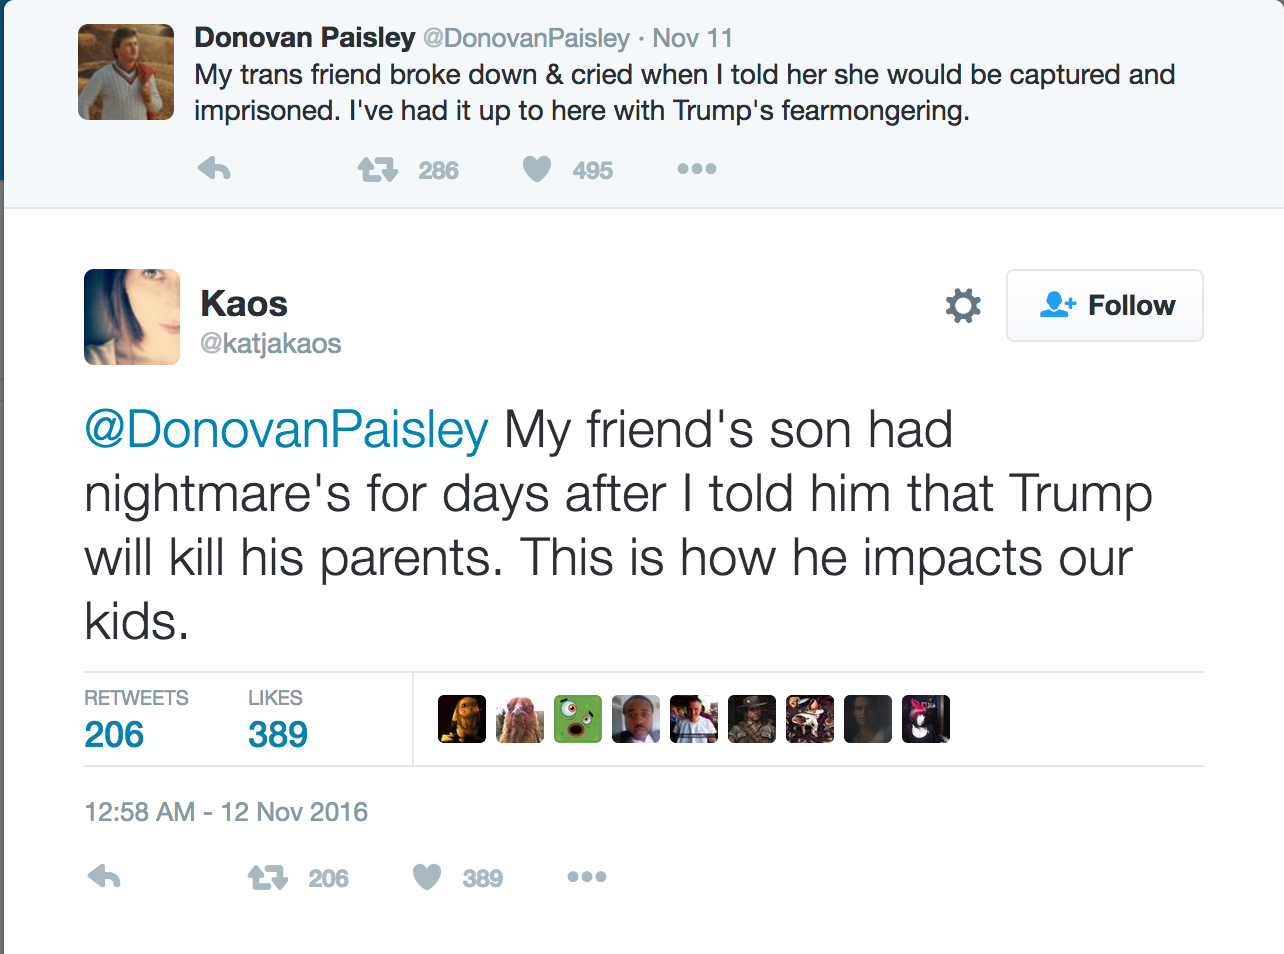Reply to Donovan Paisley's tweet
Image resolution: width=1284 pixels, height=954 pixels.
click(214, 169)
